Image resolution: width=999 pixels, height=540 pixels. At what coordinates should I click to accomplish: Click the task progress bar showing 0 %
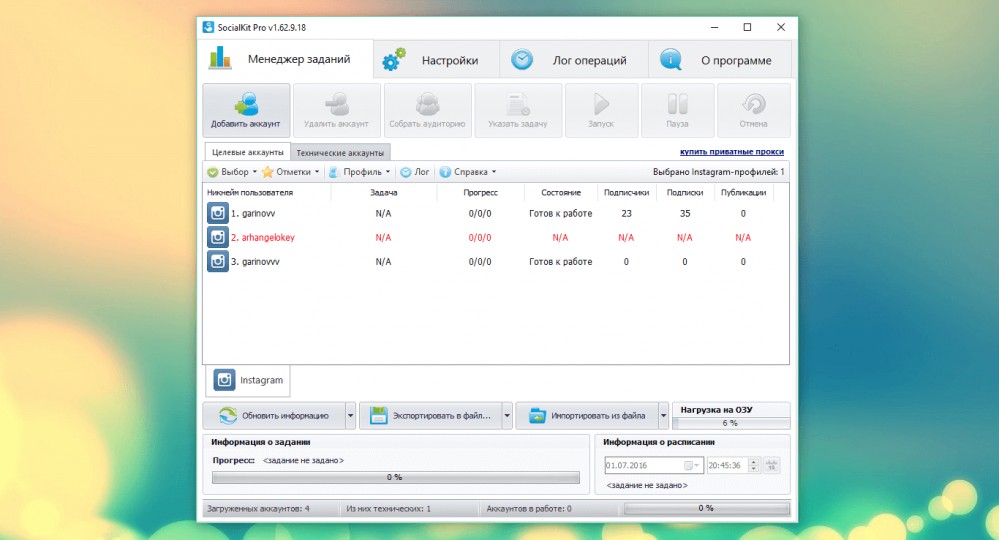point(396,477)
